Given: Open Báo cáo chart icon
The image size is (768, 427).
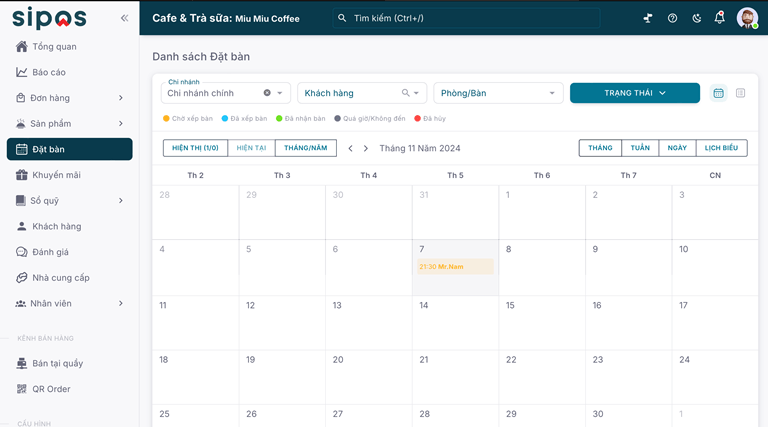Looking at the screenshot, I should point(22,72).
